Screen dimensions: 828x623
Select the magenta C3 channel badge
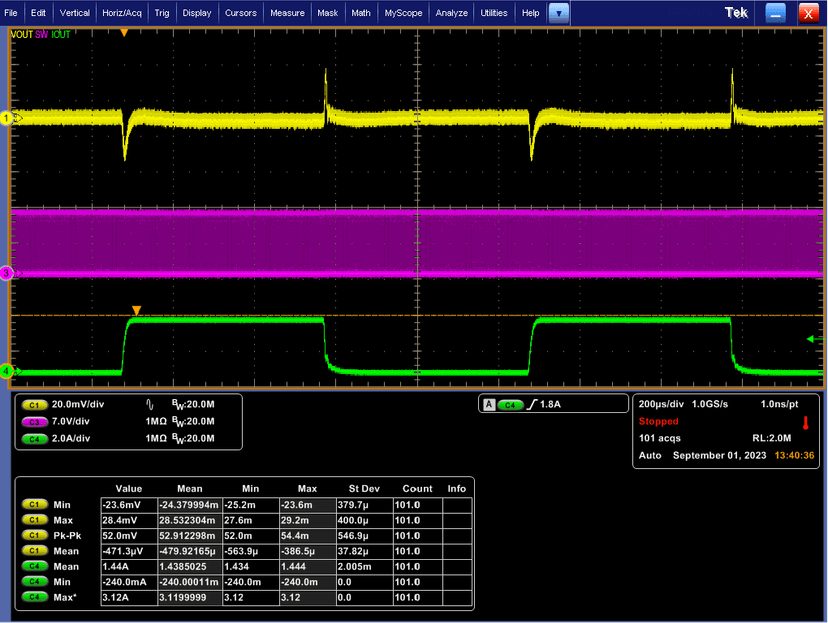[34, 422]
